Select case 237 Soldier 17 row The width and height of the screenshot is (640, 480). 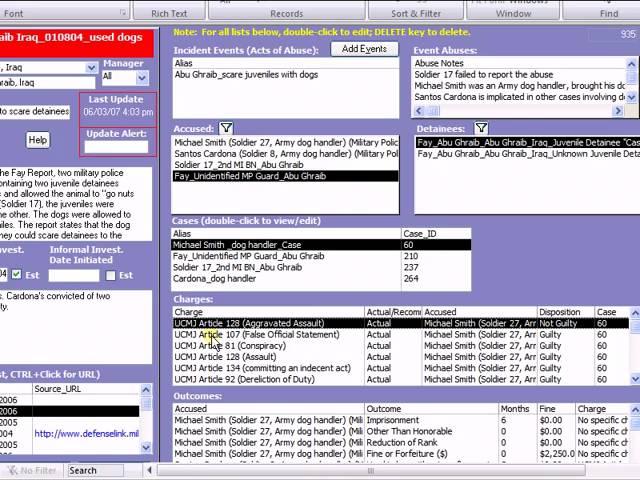[321, 267]
